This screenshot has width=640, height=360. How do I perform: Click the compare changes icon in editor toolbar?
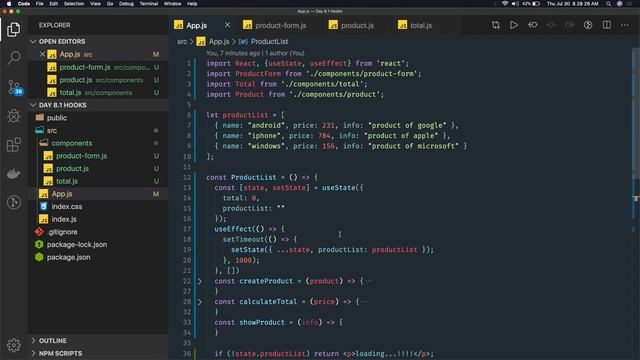click(x=496, y=25)
